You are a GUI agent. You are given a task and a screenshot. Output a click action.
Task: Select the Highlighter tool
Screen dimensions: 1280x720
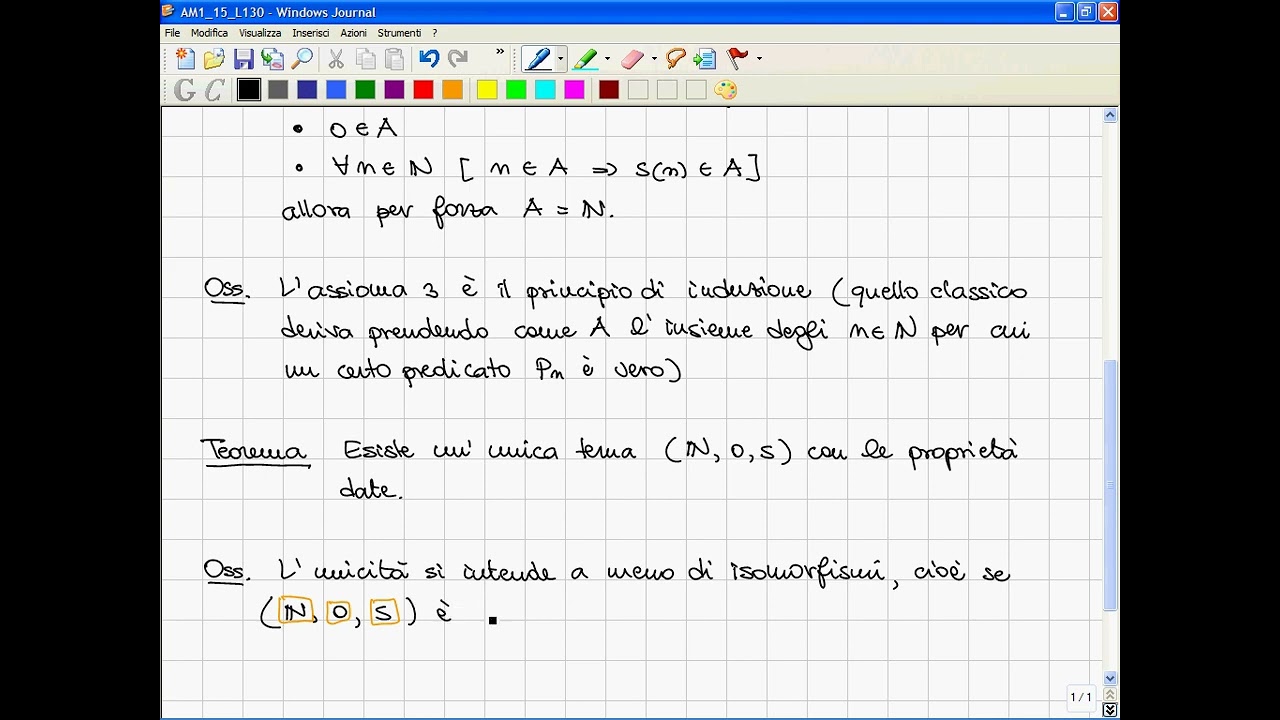point(586,59)
